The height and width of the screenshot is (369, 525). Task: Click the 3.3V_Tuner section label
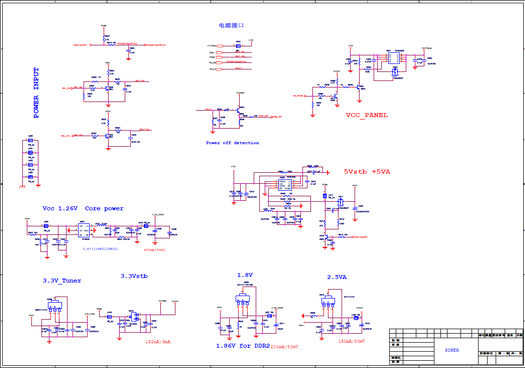pos(62,281)
